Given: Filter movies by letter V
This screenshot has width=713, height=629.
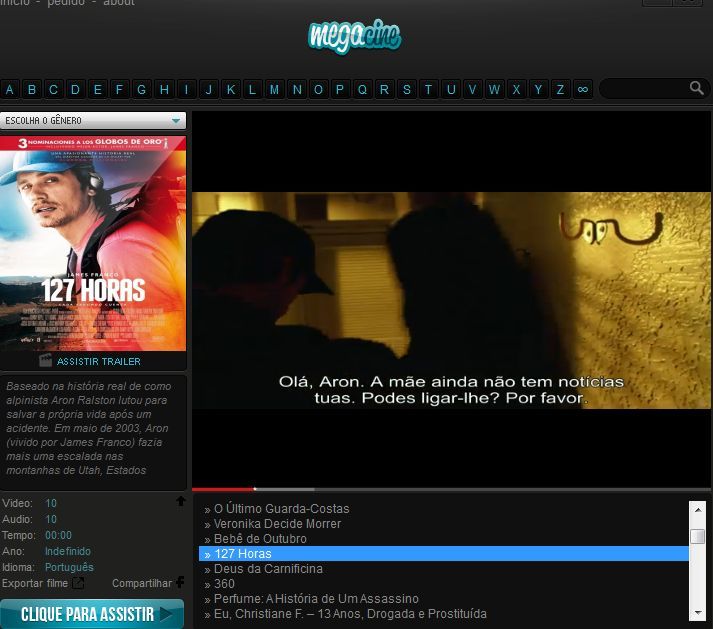Looking at the screenshot, I should click(472, 89).
